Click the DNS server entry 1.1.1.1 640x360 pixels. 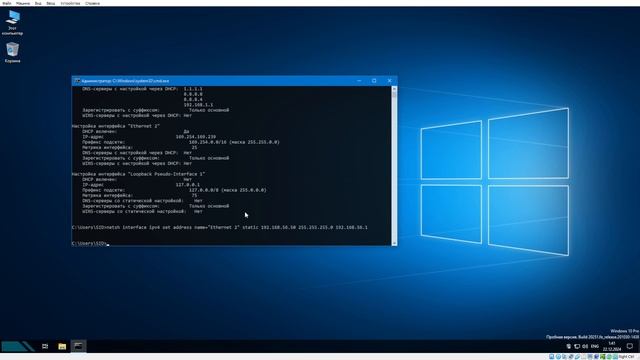[x=193, y=89]
